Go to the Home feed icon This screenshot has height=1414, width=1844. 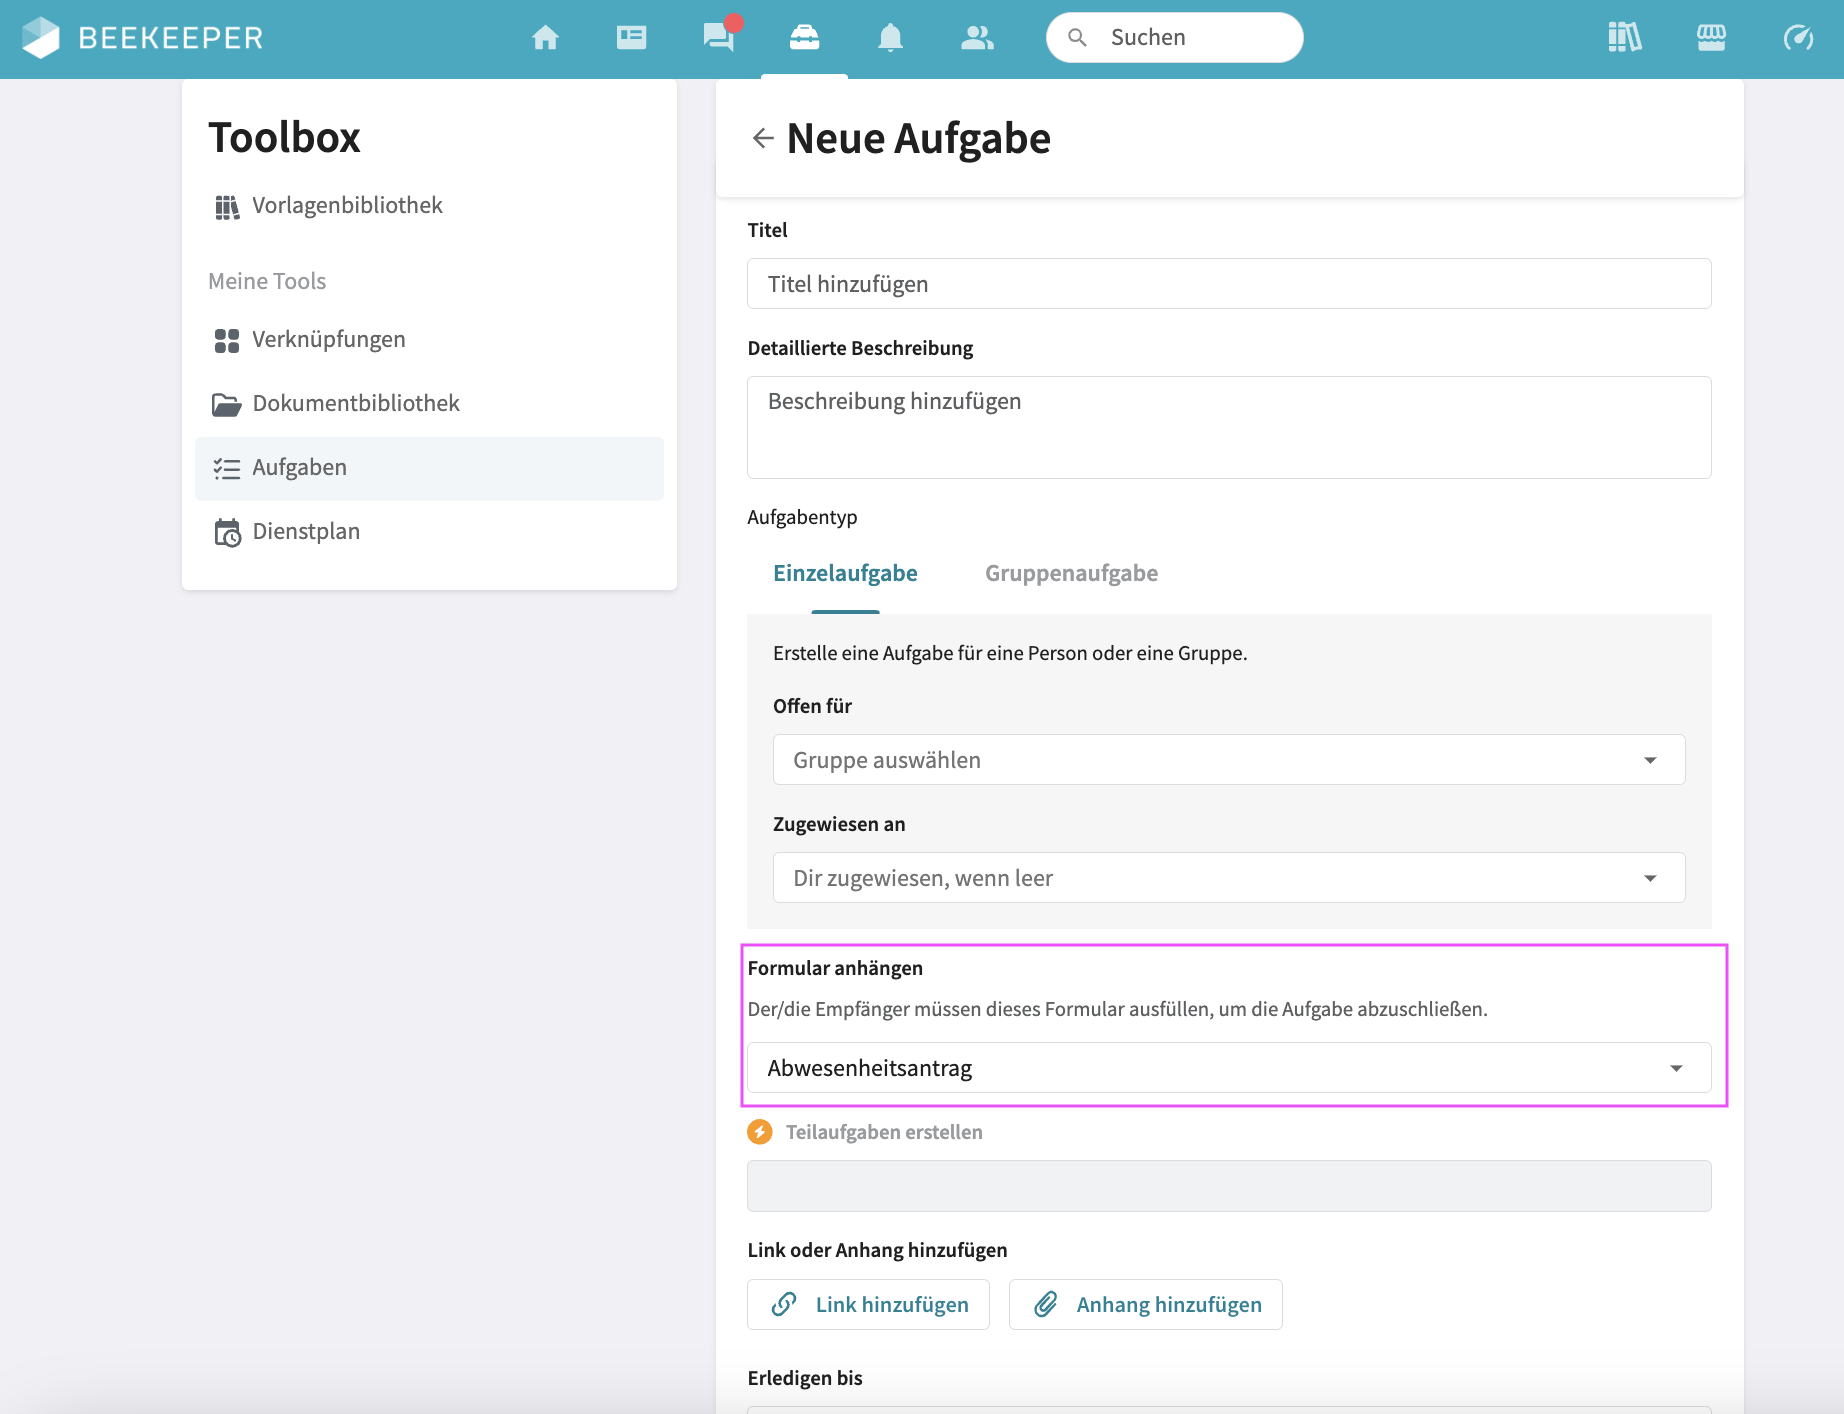point(545,38)
